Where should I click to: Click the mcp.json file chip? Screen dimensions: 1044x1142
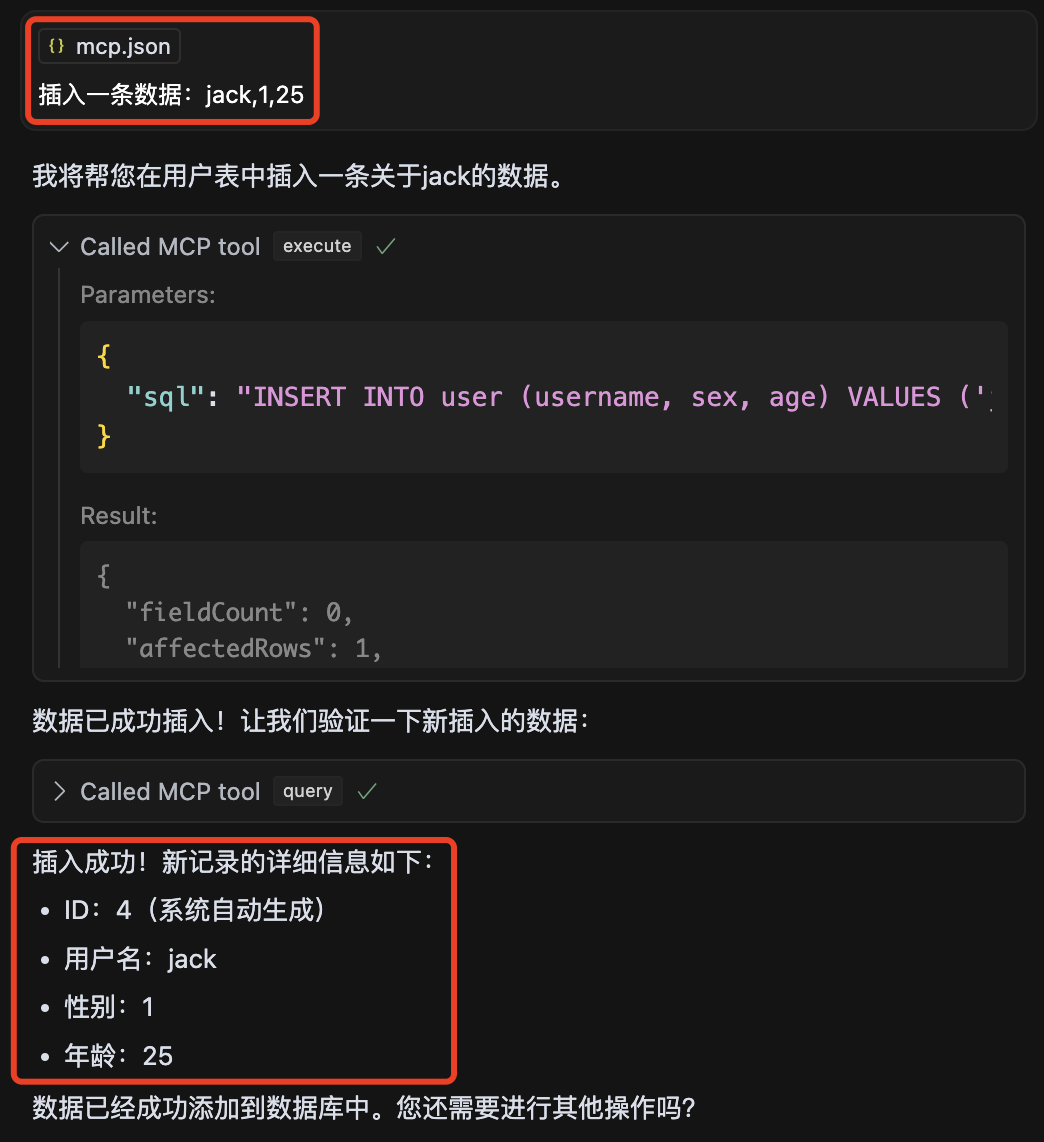pyautogui.click(x=109, y=47)
